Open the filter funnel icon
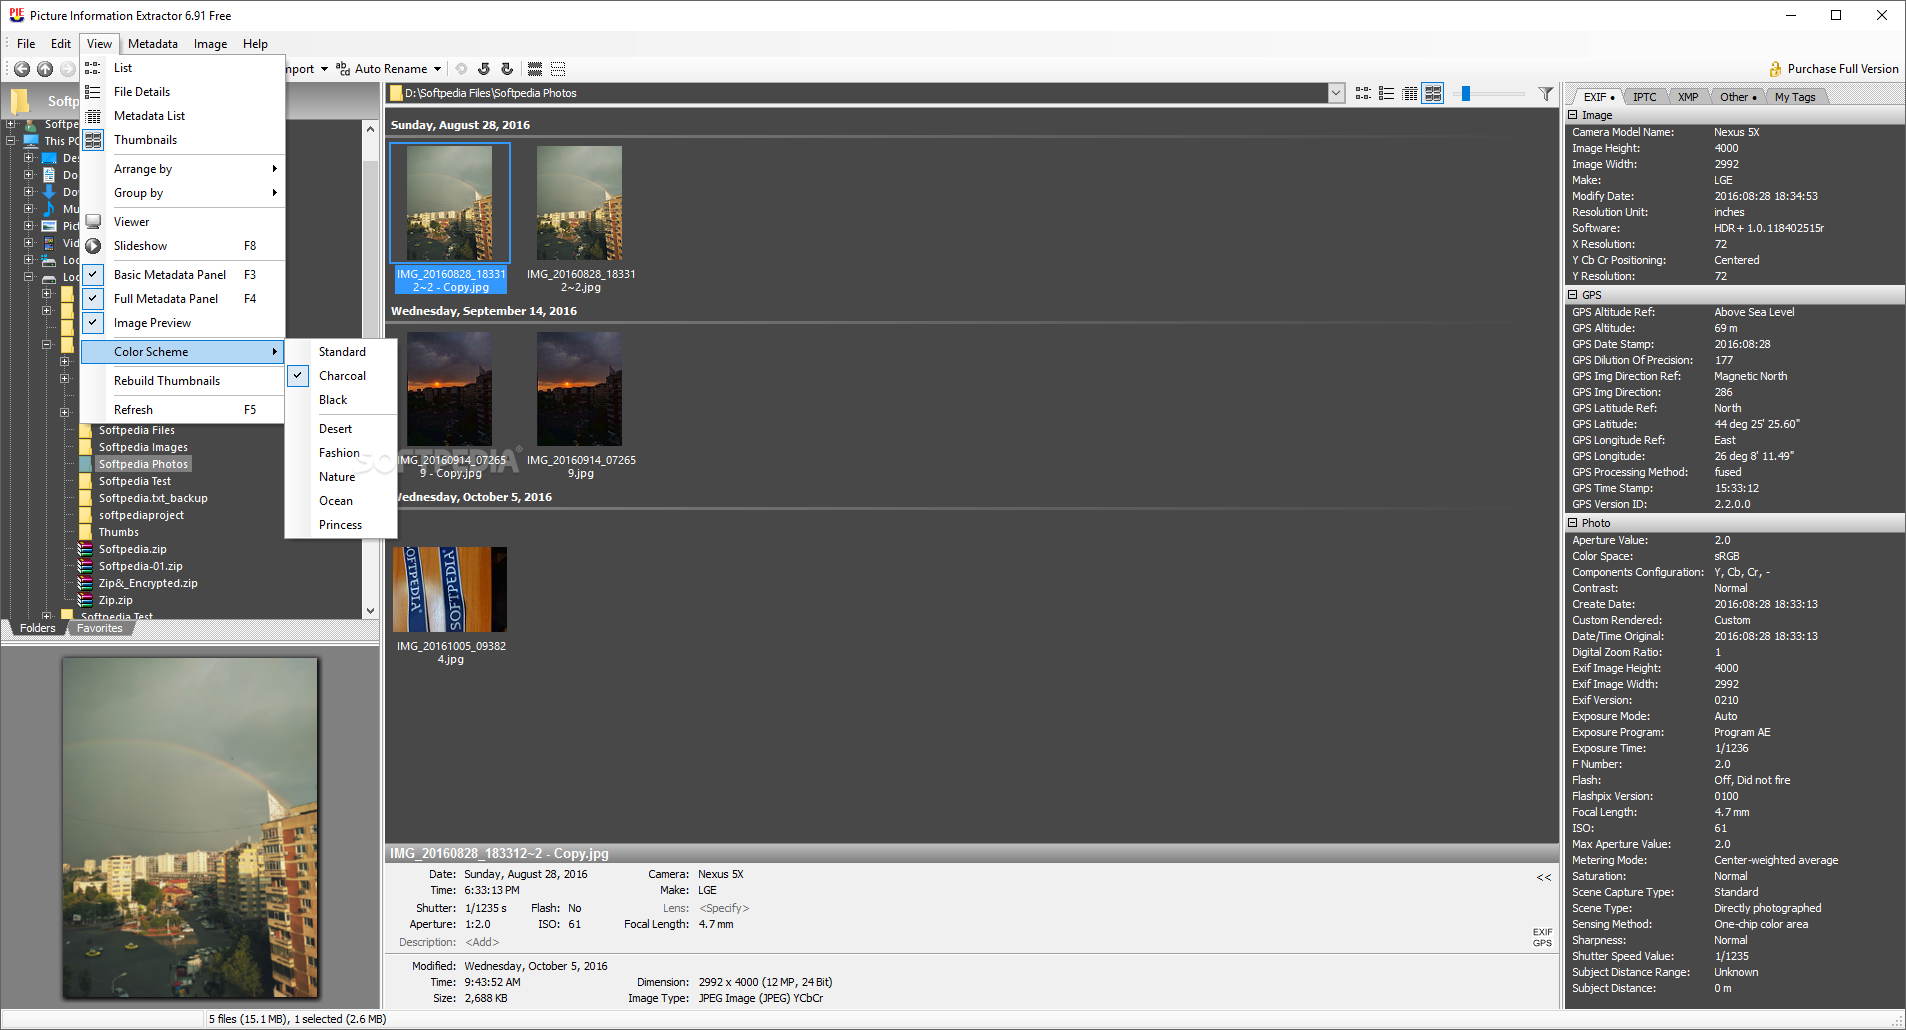 pos(1546,93)
